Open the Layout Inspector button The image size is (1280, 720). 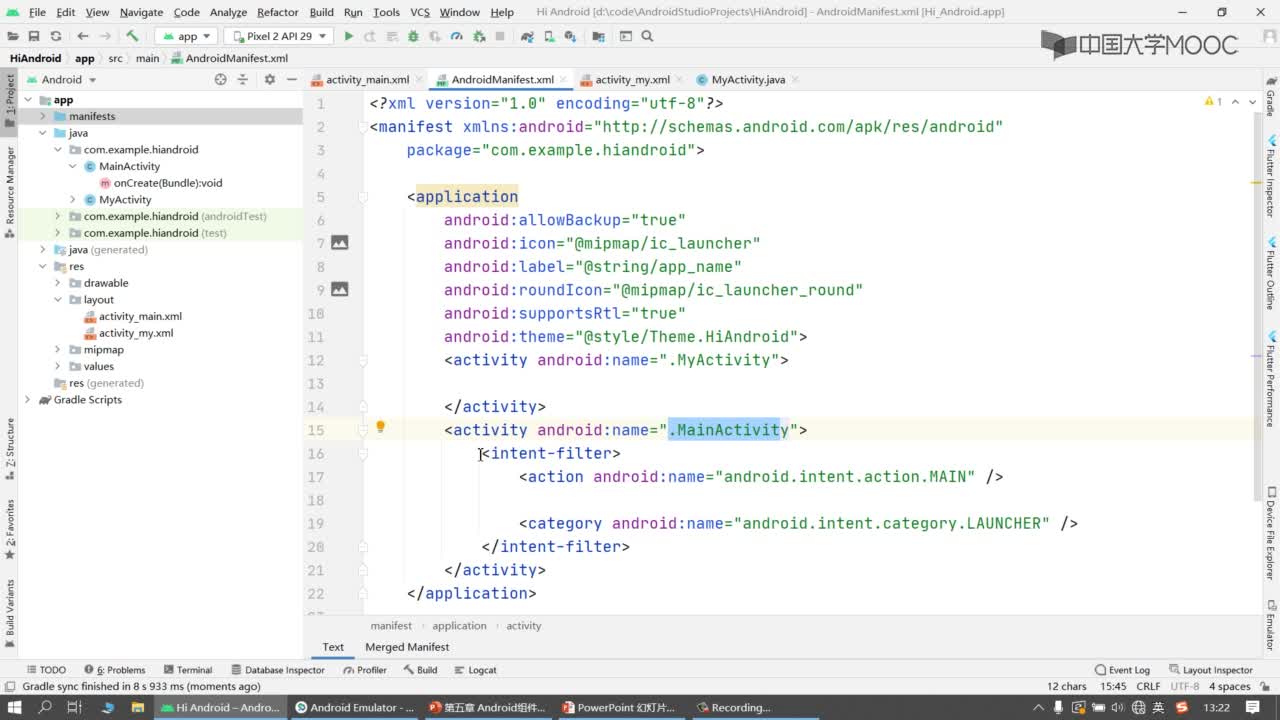pyautogui.click(x=1210, y=670)
